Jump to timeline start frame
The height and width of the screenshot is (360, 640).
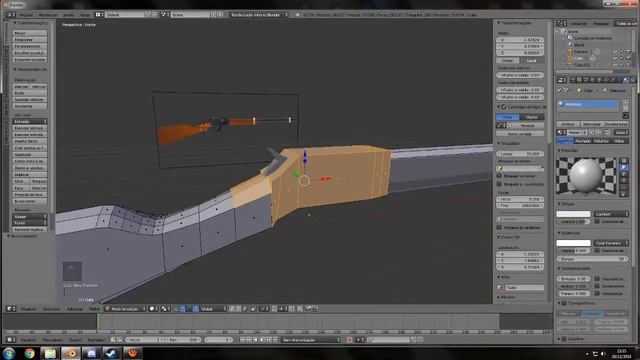point(242,340)
